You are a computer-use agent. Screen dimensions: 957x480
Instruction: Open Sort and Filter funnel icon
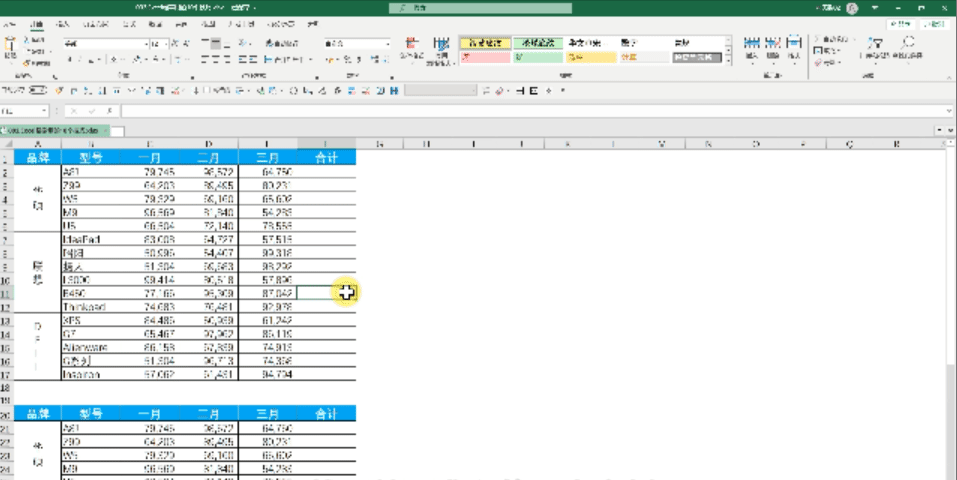[876, 43]
